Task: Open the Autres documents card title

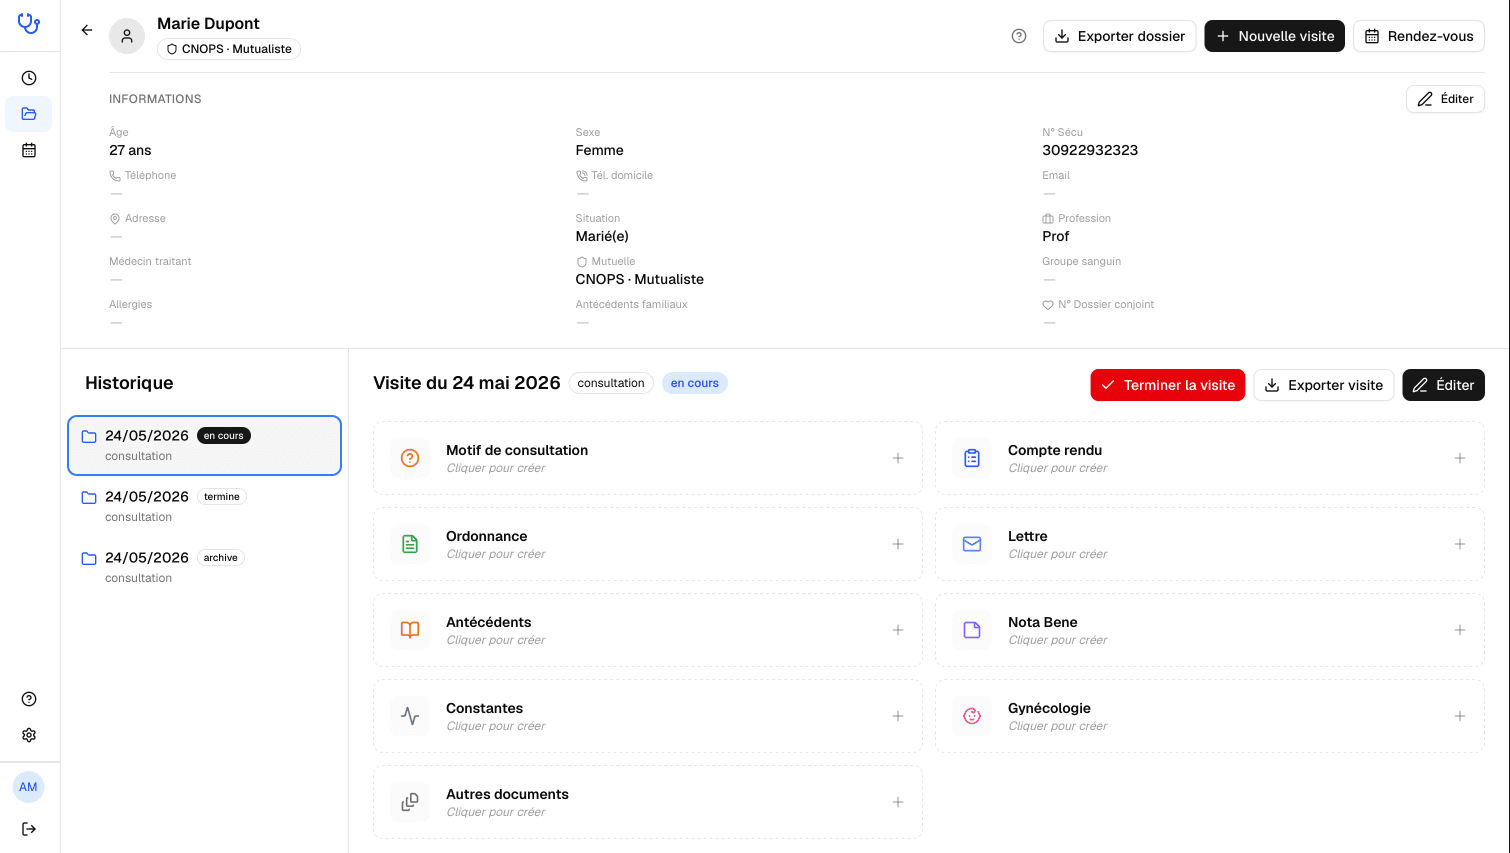Action: click(507, 794)
